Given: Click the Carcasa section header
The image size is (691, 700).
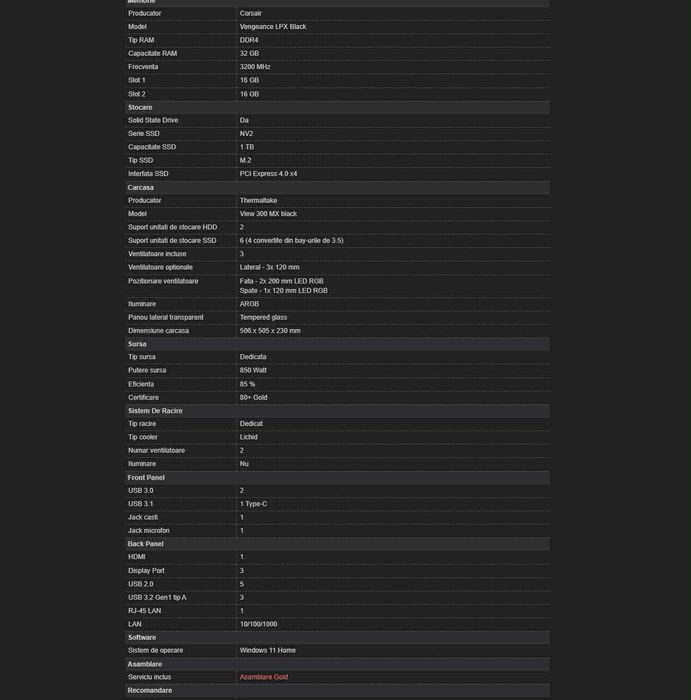Looking at the screenshot, I should point(141,187).
